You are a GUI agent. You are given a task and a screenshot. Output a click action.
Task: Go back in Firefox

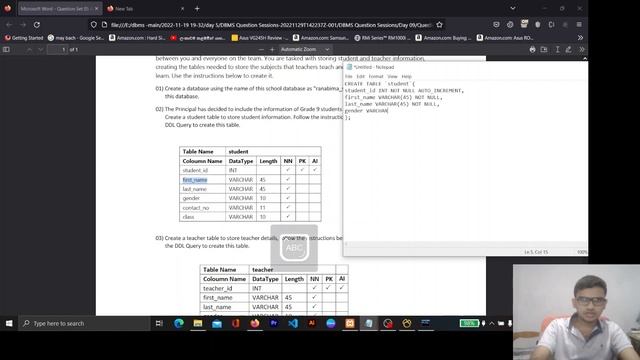pos(9,25)
